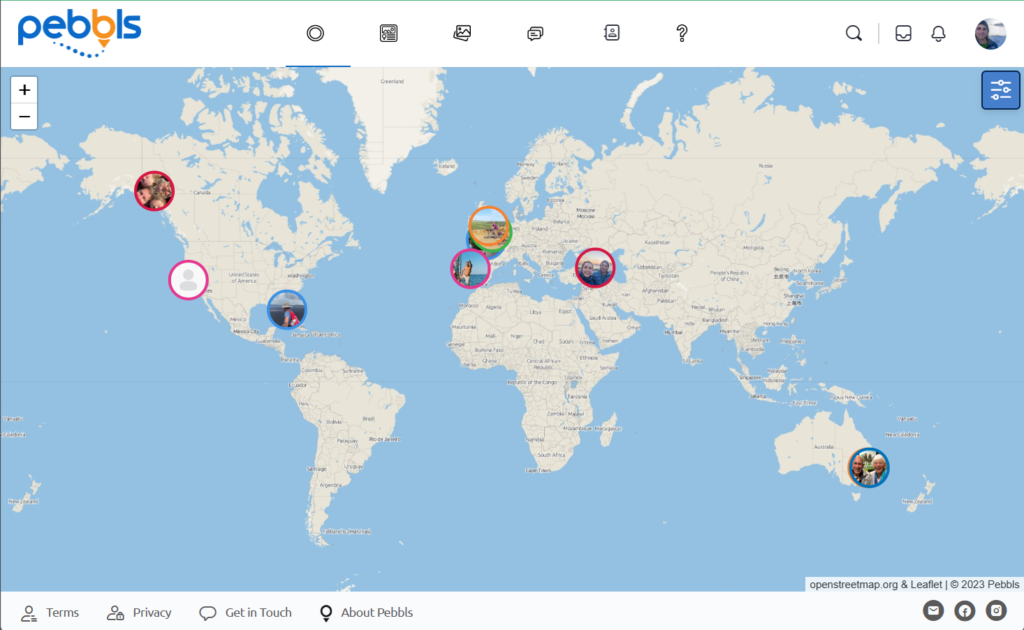Click the Pebbls logo
This screenshot has width=1024, height=630.
(x=79, y=33)
